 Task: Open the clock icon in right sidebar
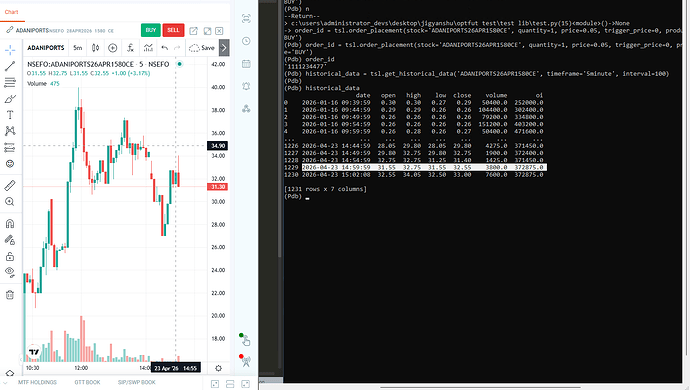(x=246, y=41)
